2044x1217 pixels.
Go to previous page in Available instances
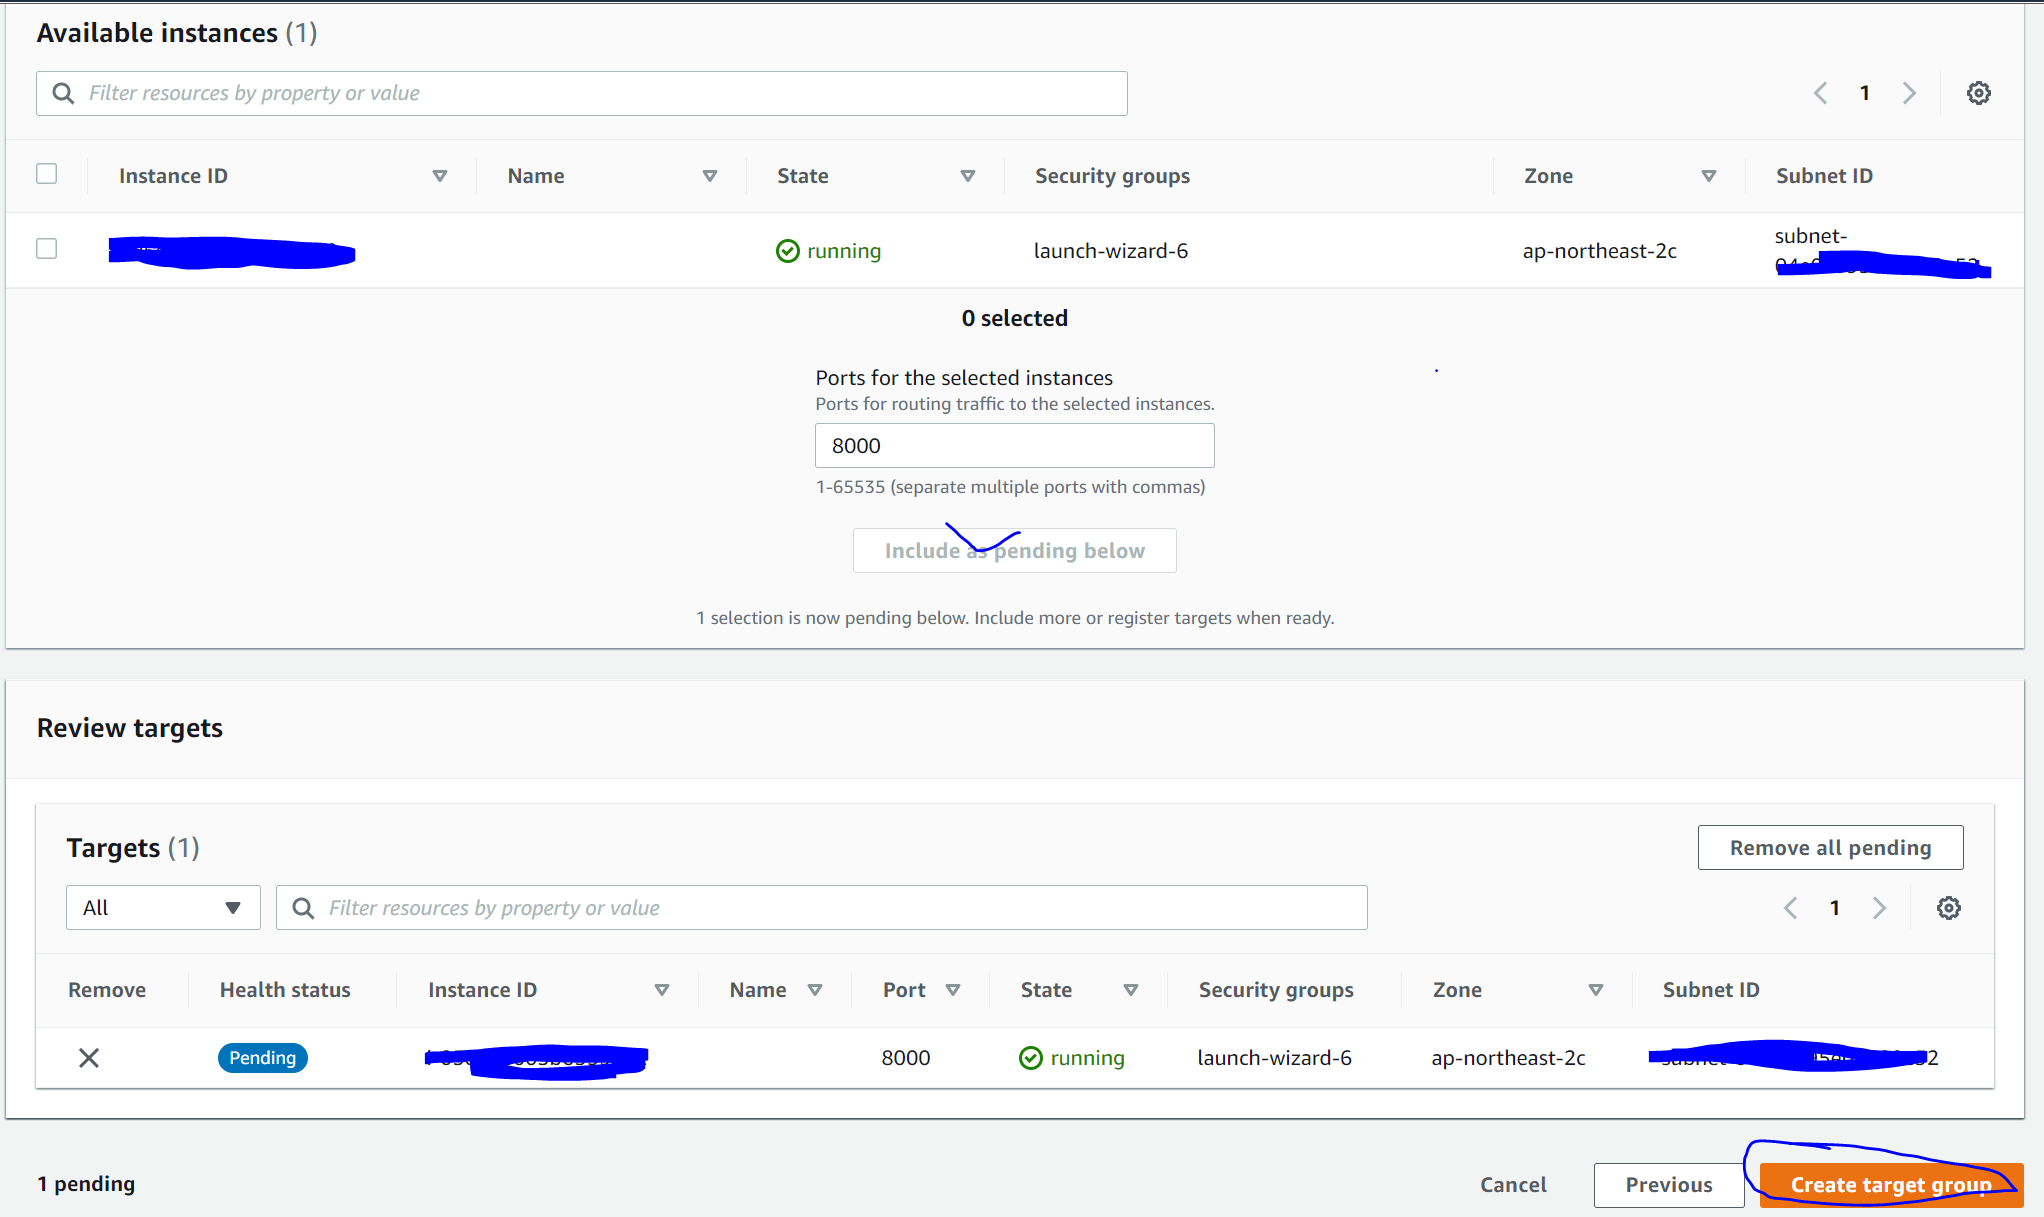pos(1820,93)
